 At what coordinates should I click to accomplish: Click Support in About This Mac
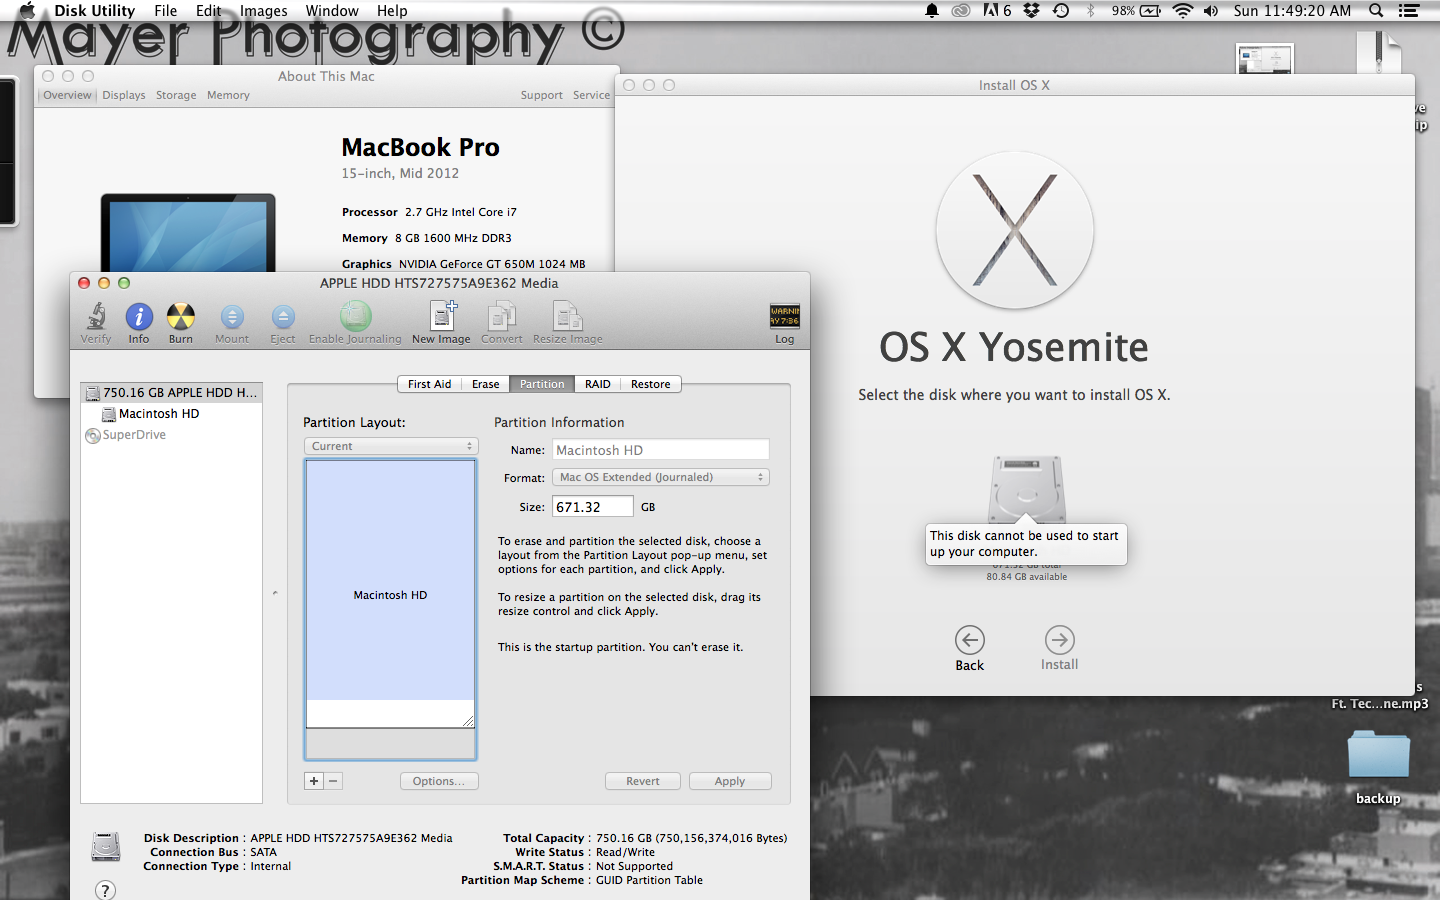(541, 95)
